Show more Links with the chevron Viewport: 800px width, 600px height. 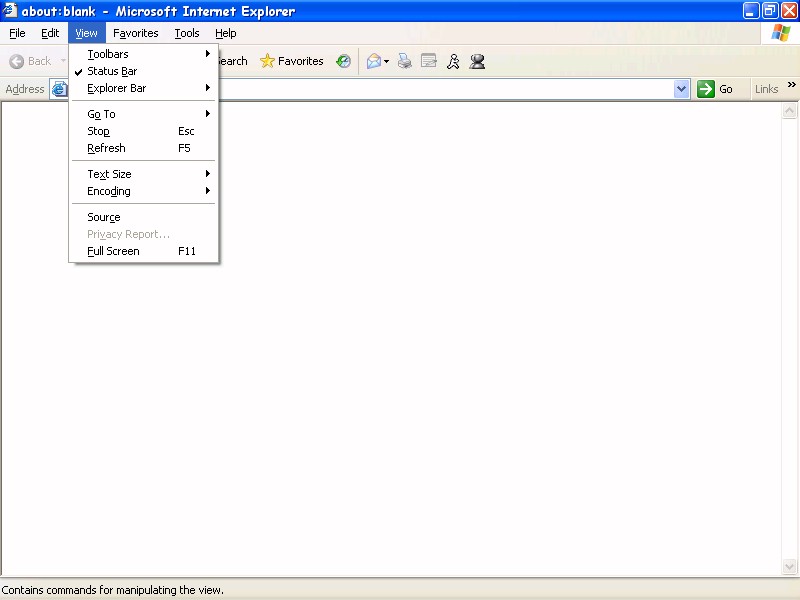(x=791, y=85)
